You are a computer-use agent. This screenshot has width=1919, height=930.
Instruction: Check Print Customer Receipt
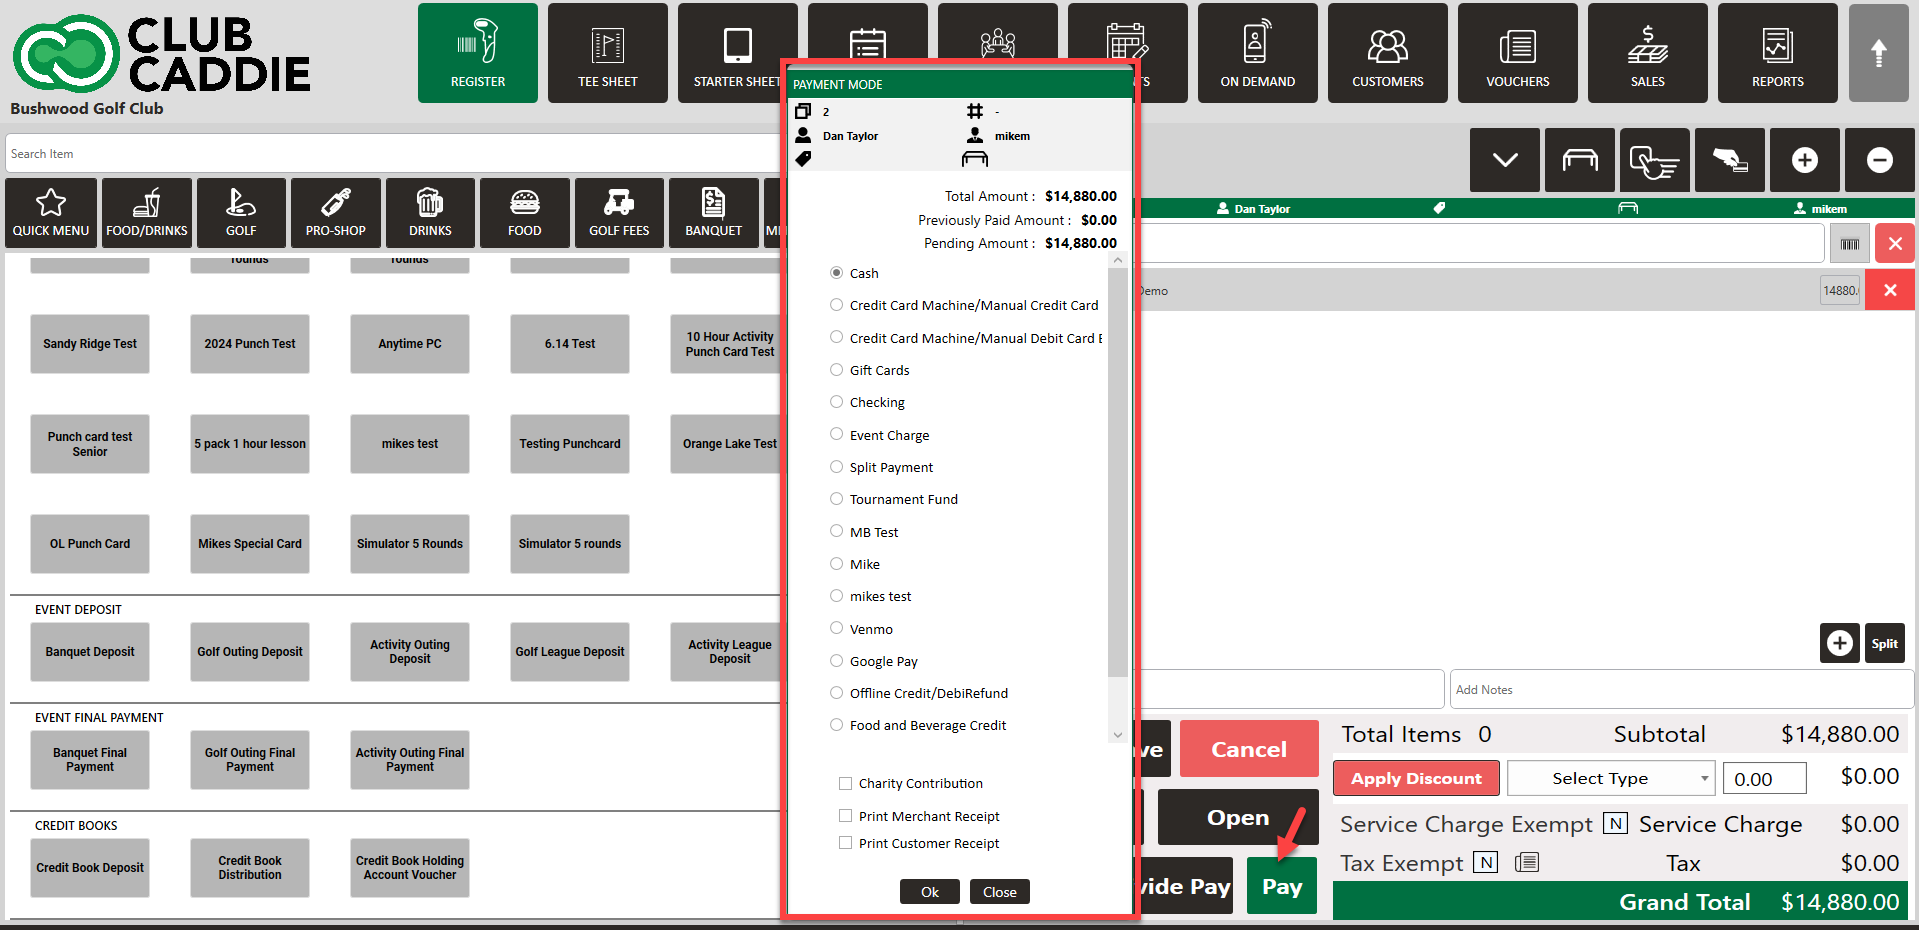pyautogui.click(x=846, y=843)
